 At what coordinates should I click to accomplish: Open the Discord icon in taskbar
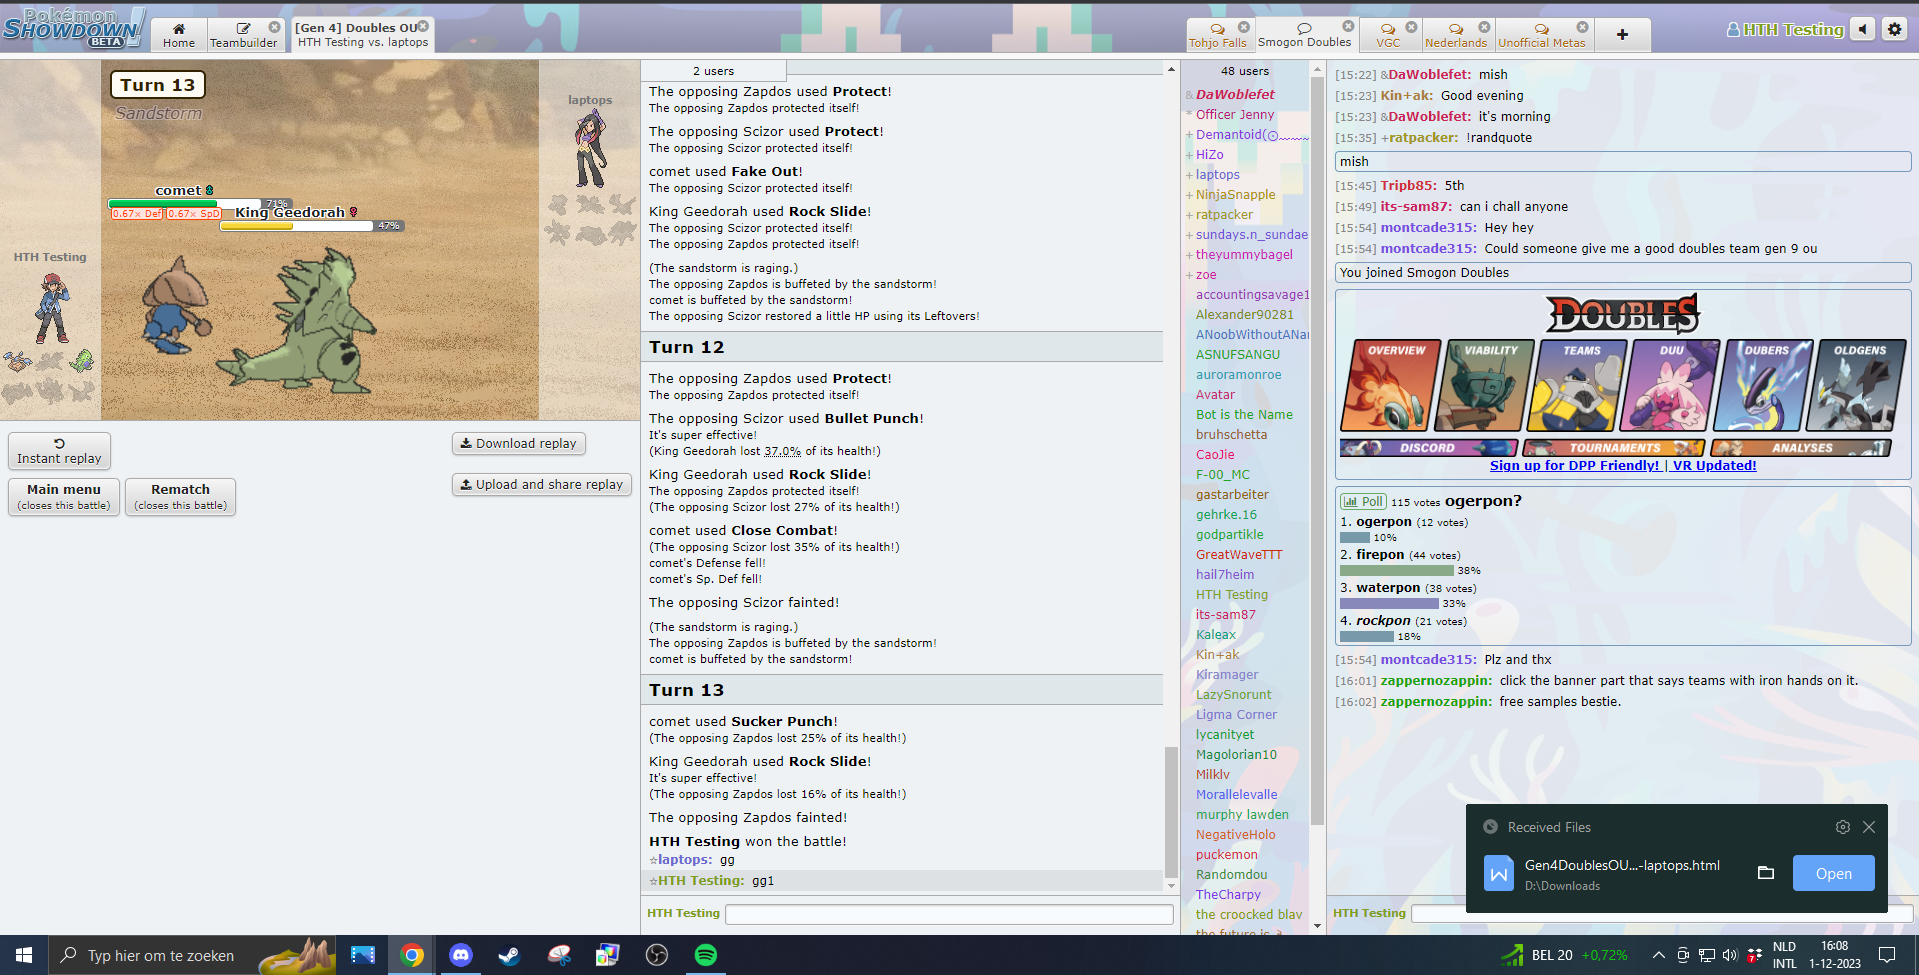pyautogui.click(x=460, y=955)
